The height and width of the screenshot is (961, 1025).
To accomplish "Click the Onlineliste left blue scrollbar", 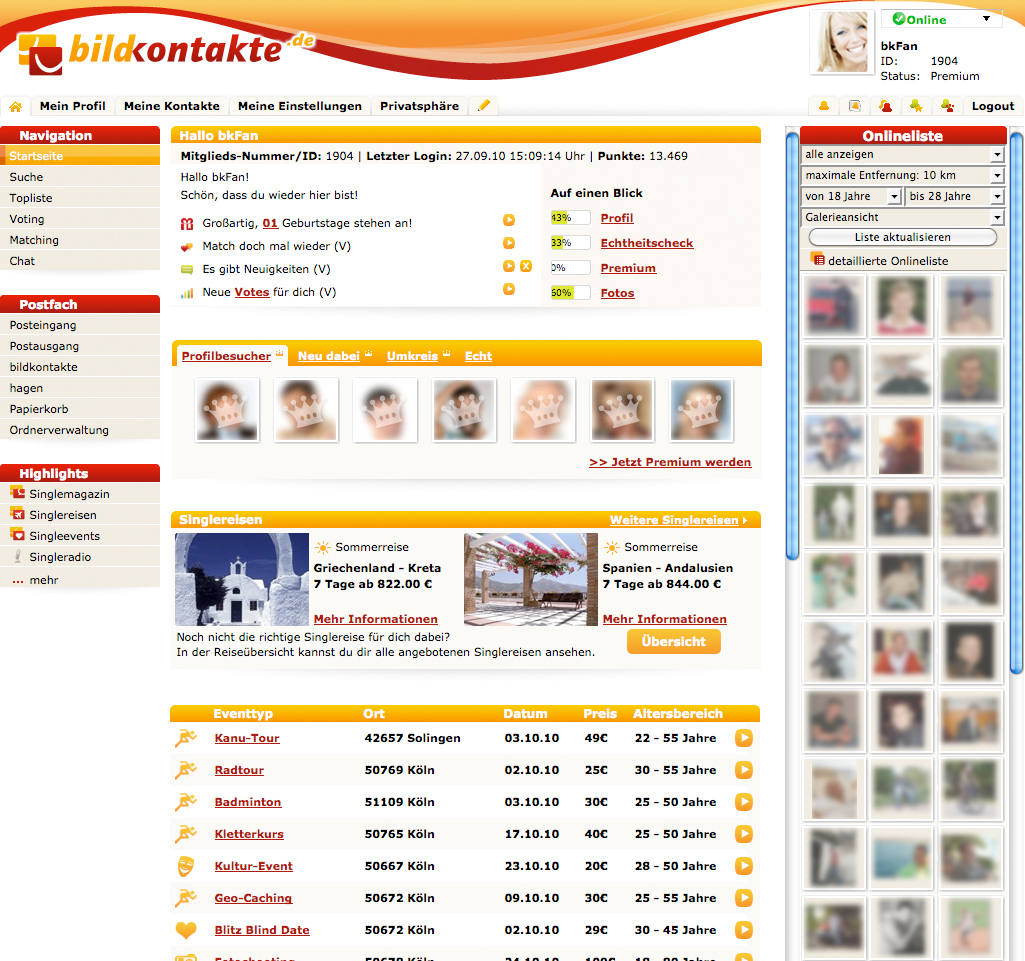I will click(x=792, y=346).
